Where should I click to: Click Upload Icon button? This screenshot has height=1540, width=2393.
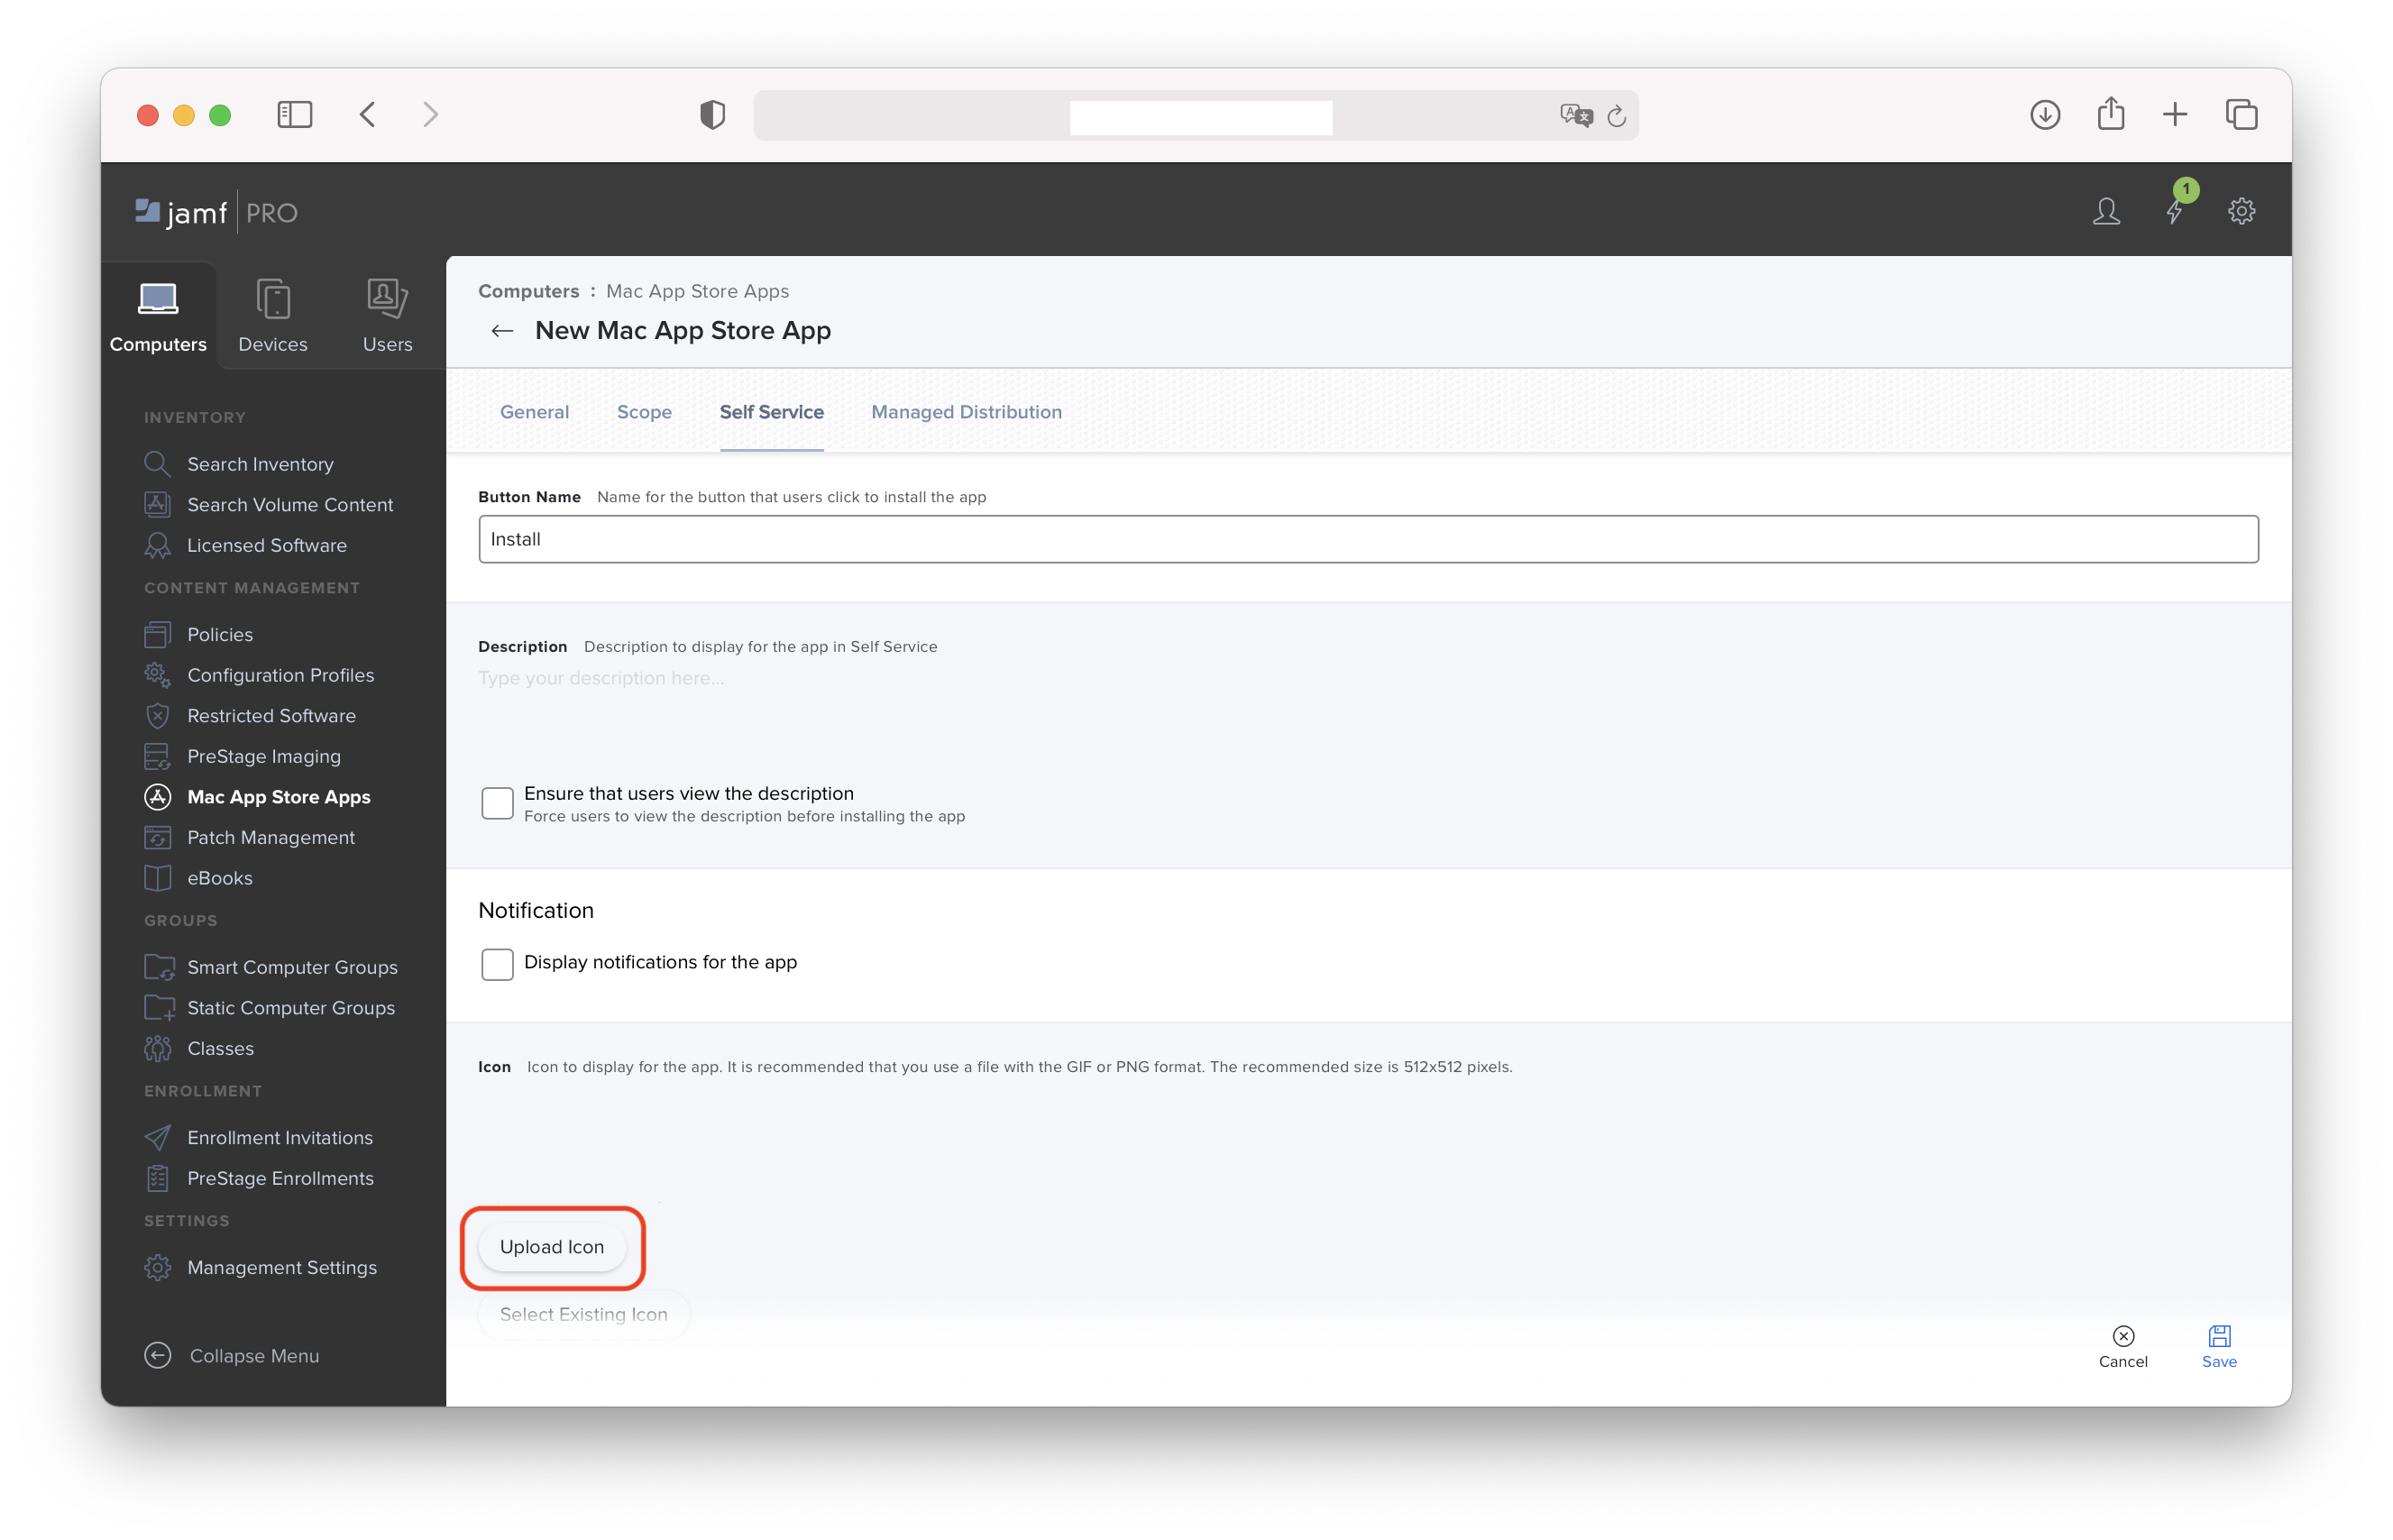click(551, 1245)
